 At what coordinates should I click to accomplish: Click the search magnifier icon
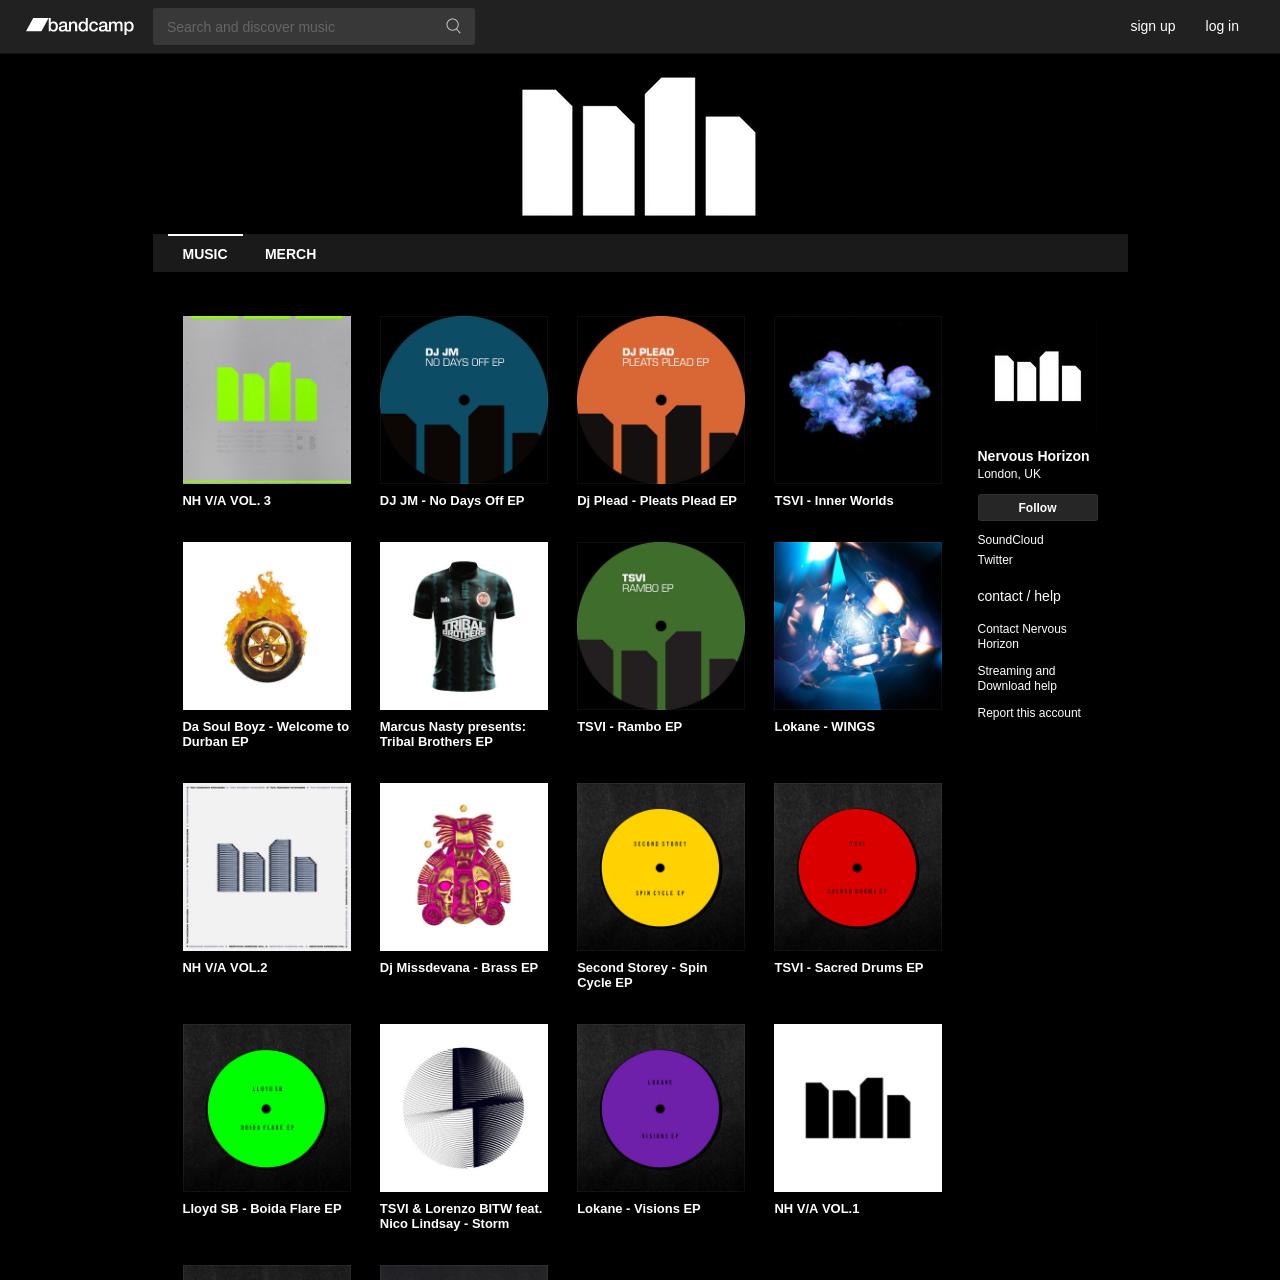(453, 26)
